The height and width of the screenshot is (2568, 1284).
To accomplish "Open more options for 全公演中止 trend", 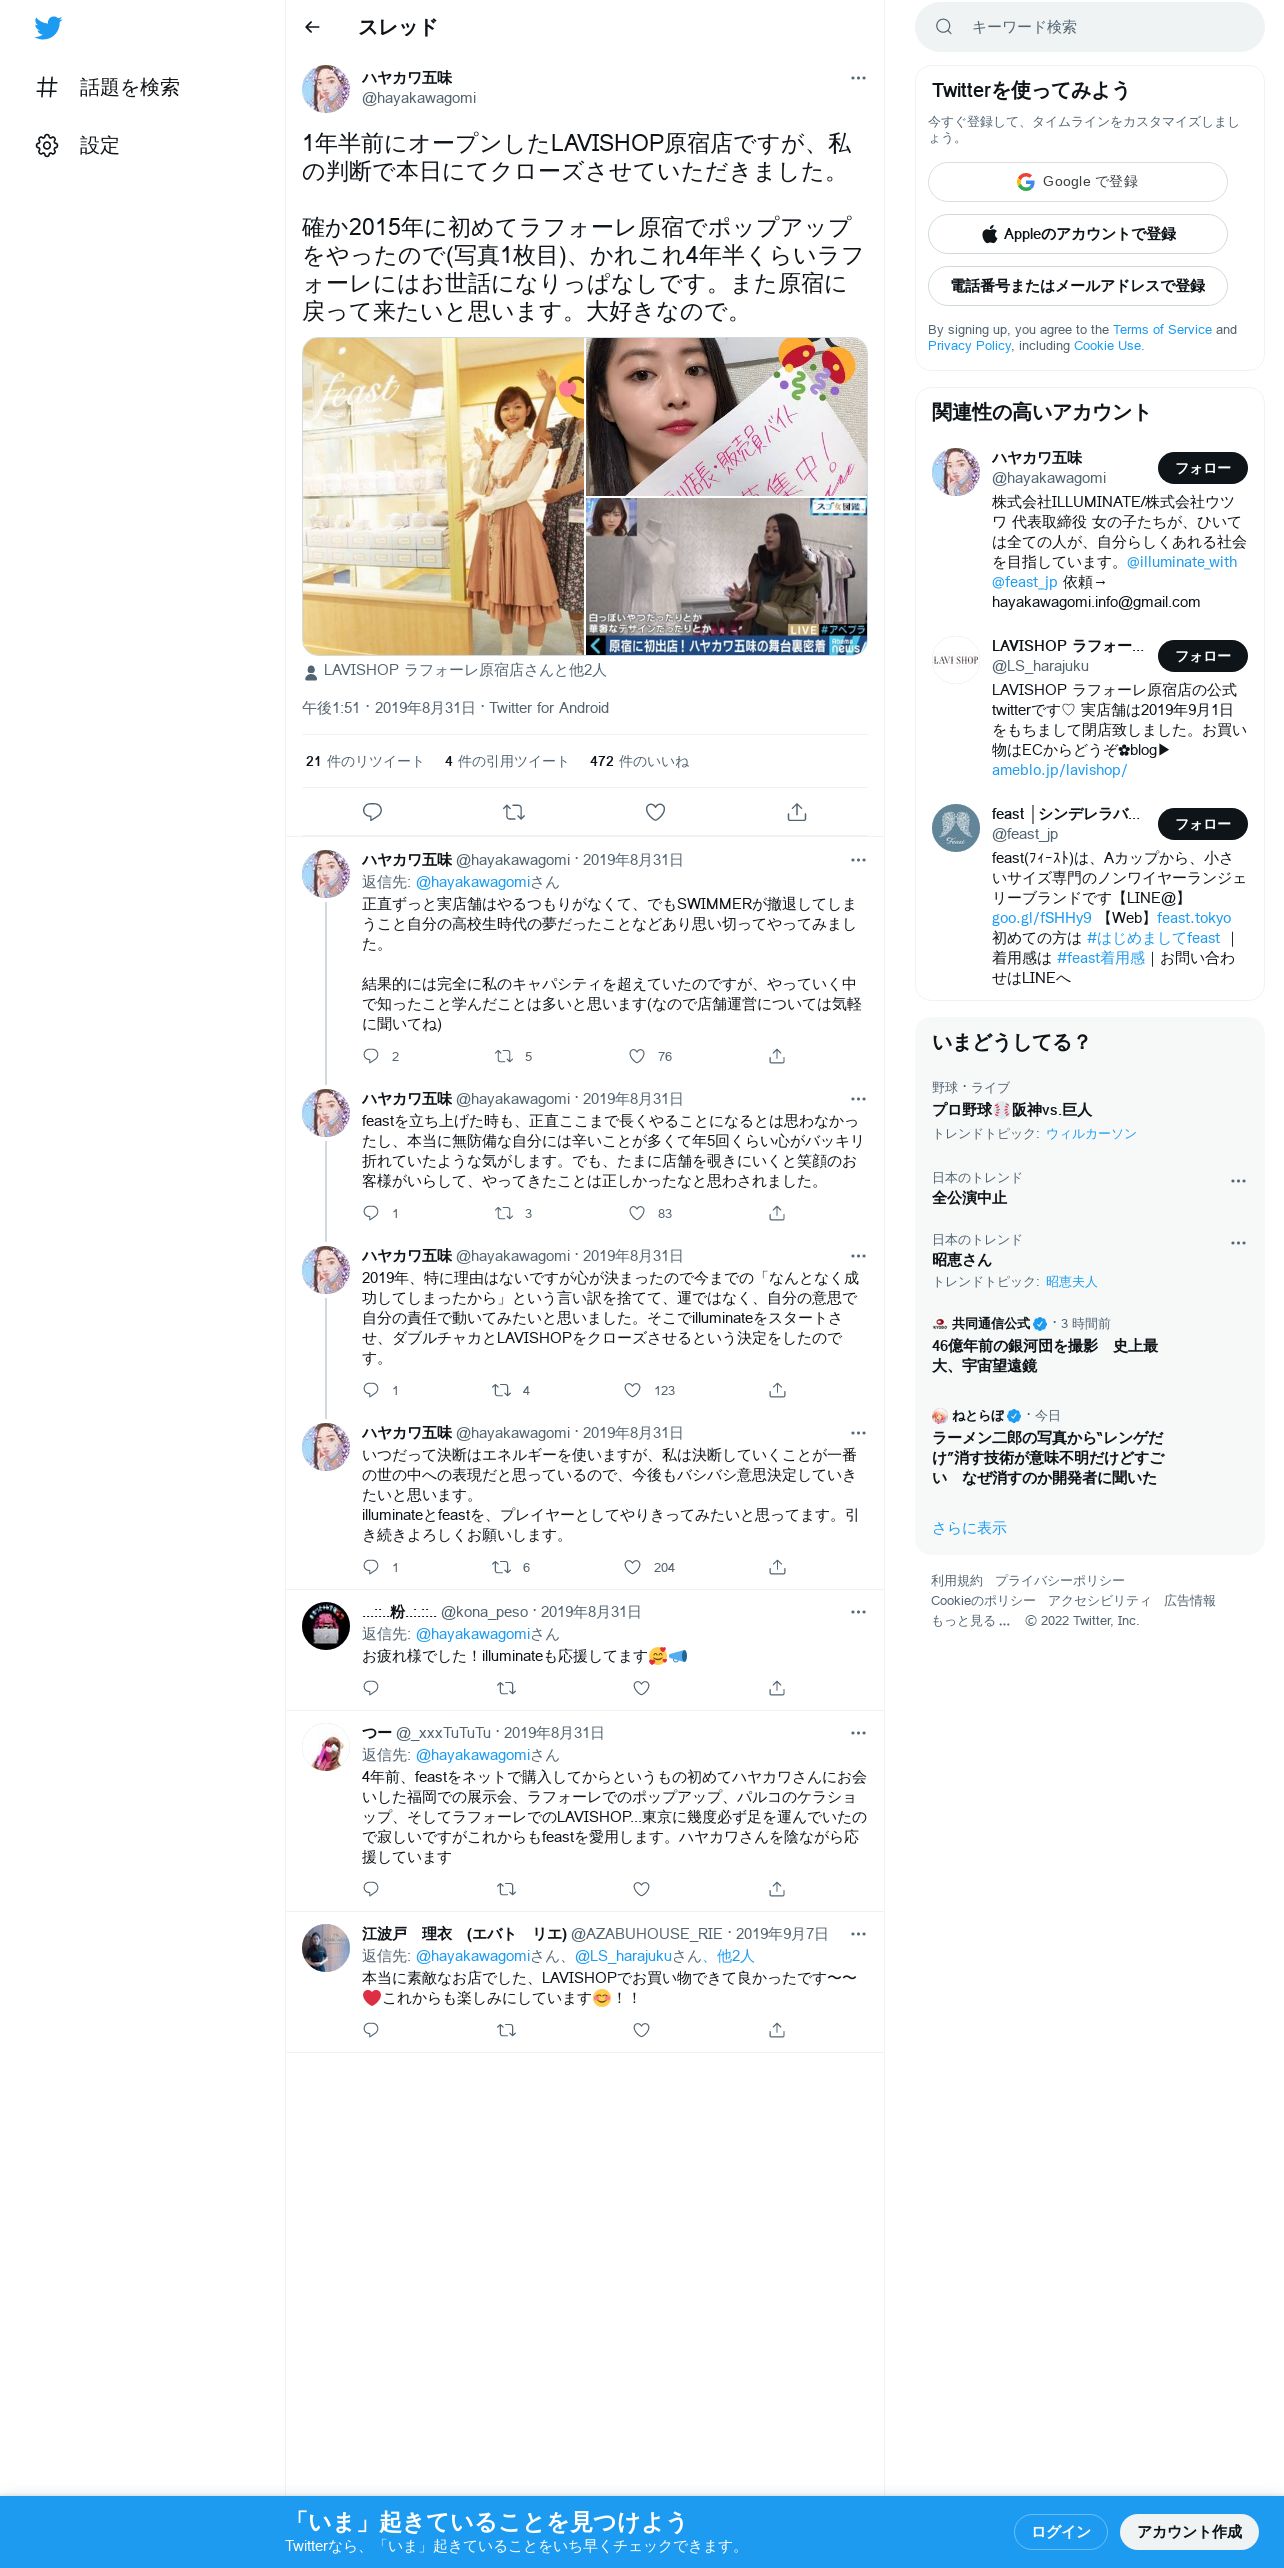I will point(1238,1181).
